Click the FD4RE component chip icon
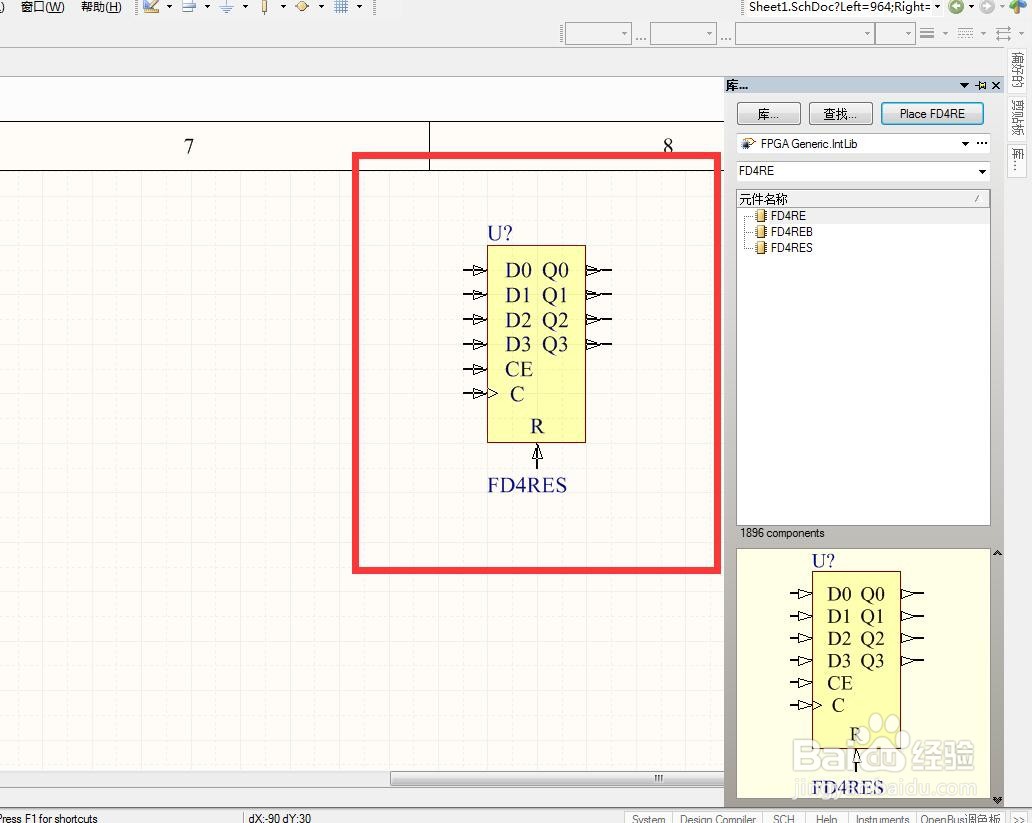1032x823 pixels. point(761,215)
